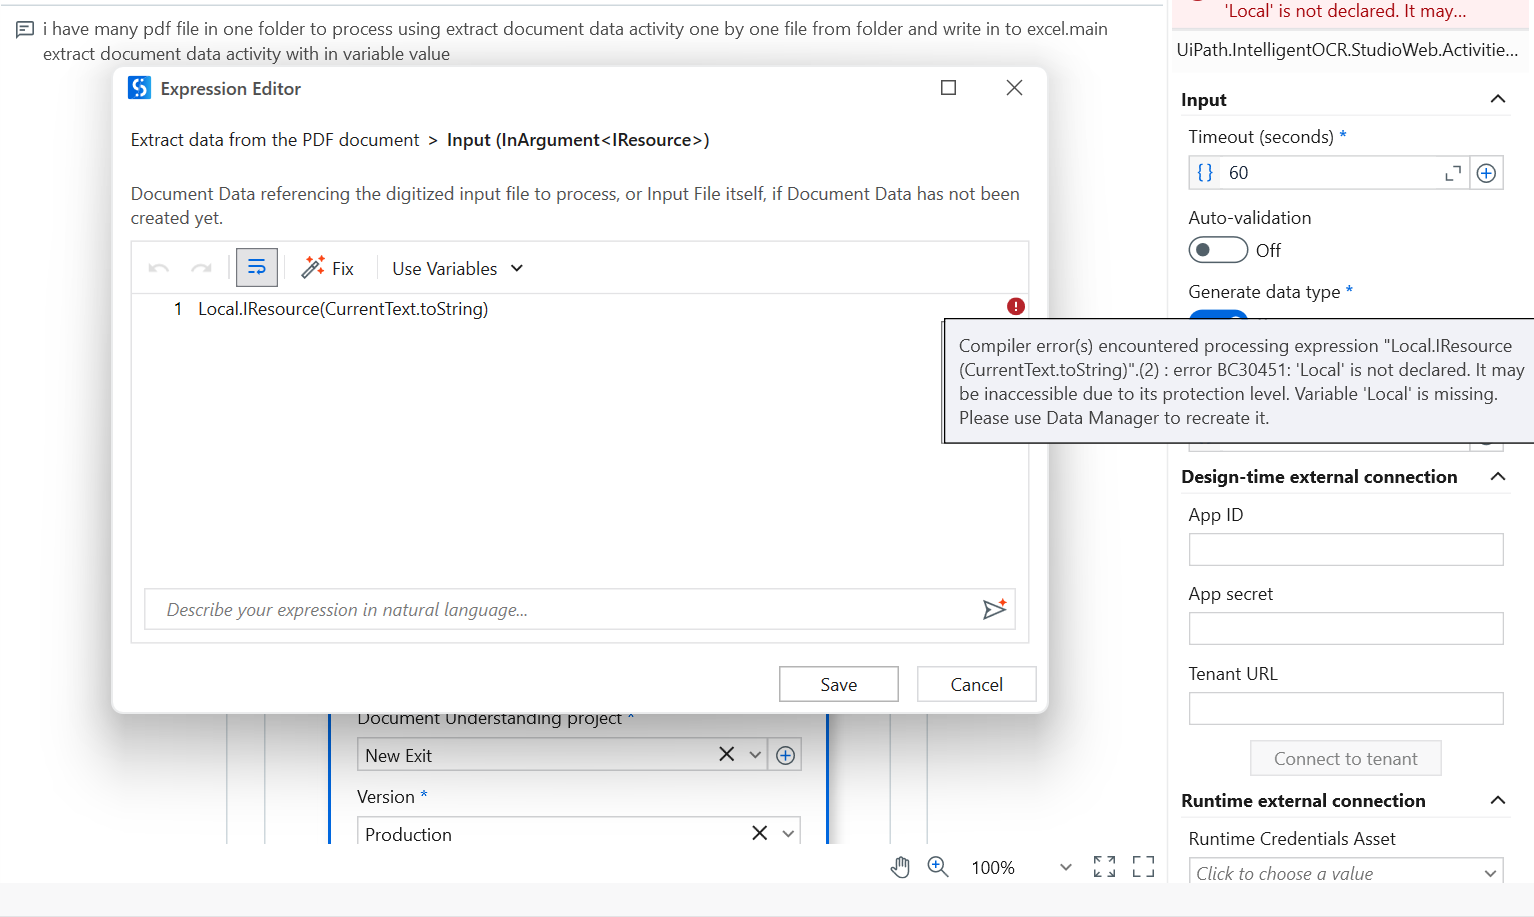Click the Timeout (seconds) value field
Screen dimensions: 1534x917
tap(1330, 173)
